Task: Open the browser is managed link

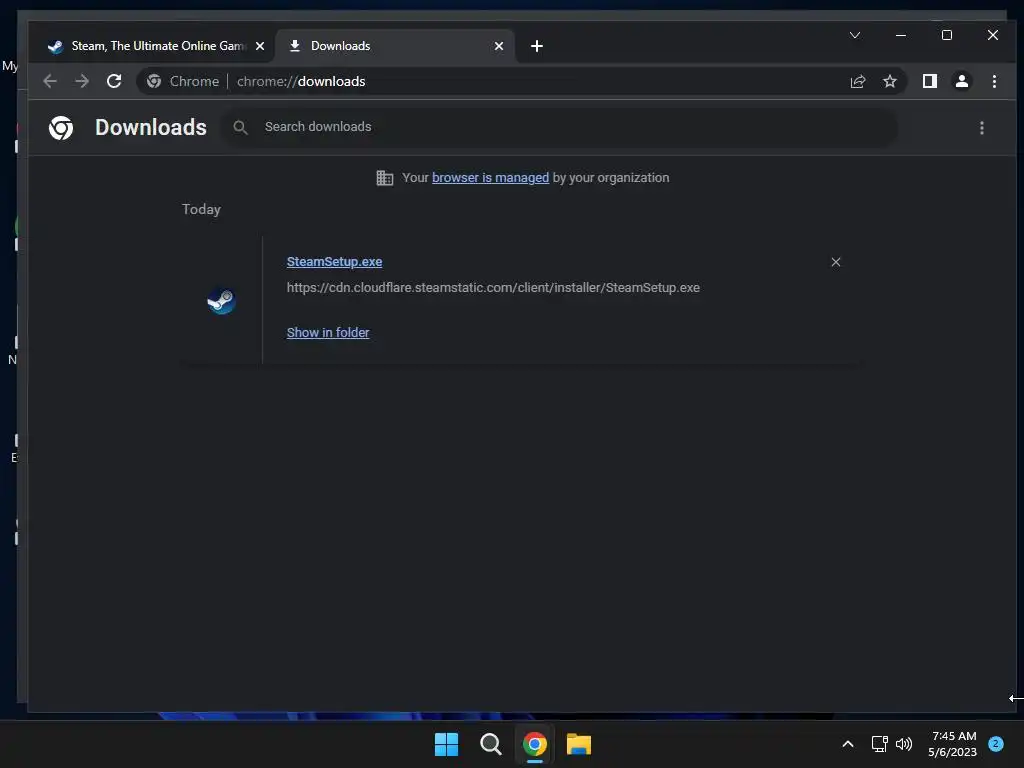Action: tap(490, 178)
